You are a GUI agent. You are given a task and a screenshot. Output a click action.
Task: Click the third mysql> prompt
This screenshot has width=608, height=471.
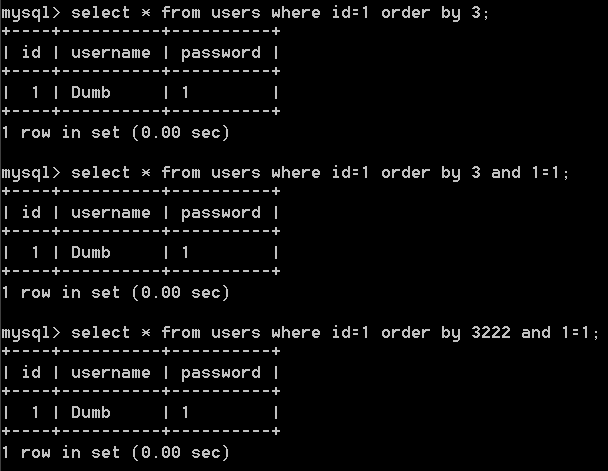(31, 333)
